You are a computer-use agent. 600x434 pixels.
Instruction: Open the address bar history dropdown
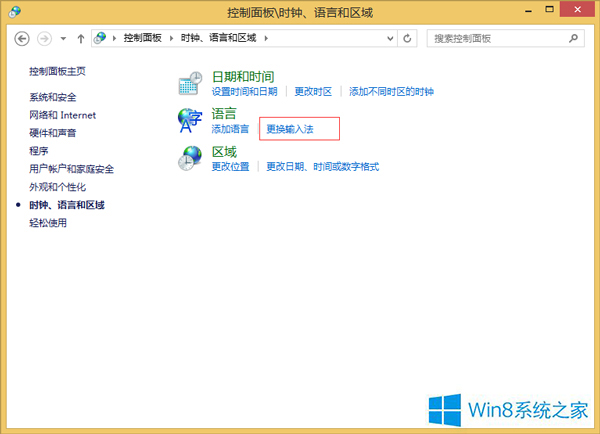[x=390, y=38]
